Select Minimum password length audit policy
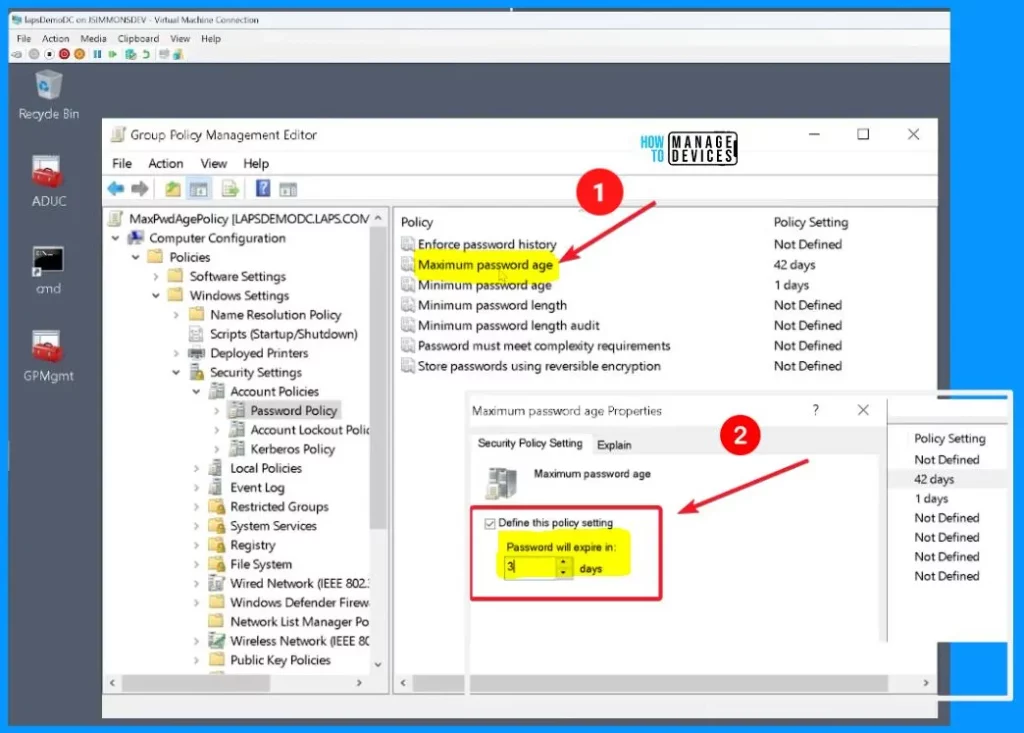This screenshot has height=733, width=1024. tap(508, 325)
